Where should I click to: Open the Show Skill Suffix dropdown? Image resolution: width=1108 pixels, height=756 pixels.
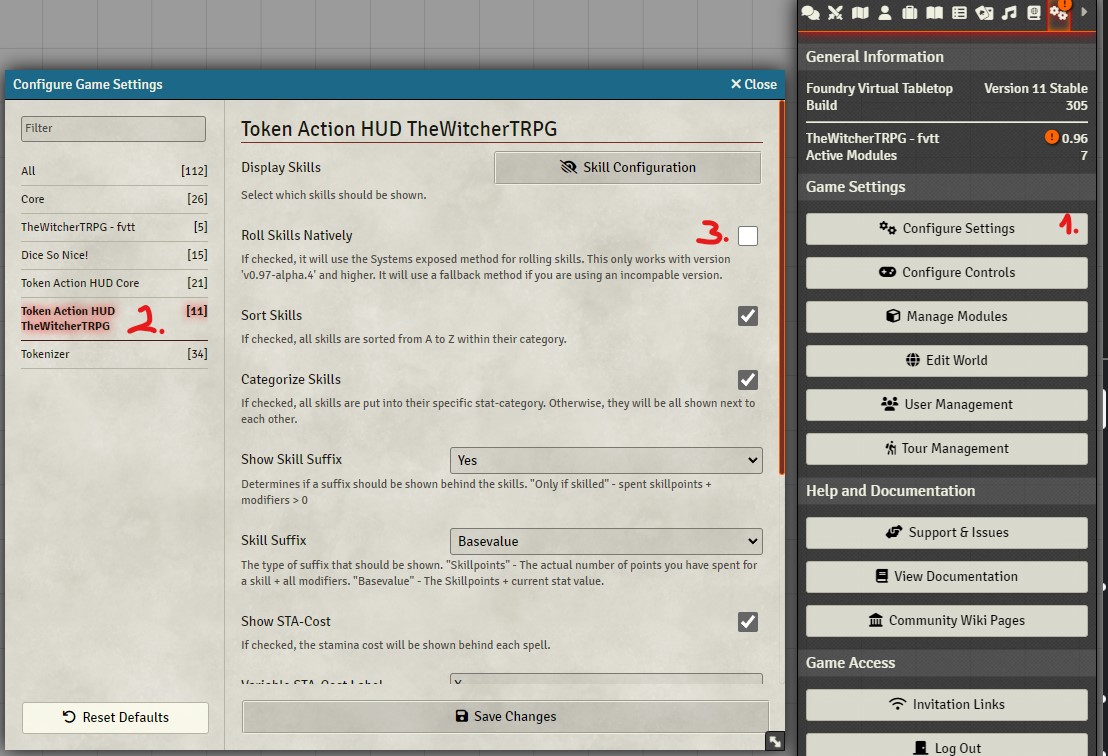pos(606,459)
